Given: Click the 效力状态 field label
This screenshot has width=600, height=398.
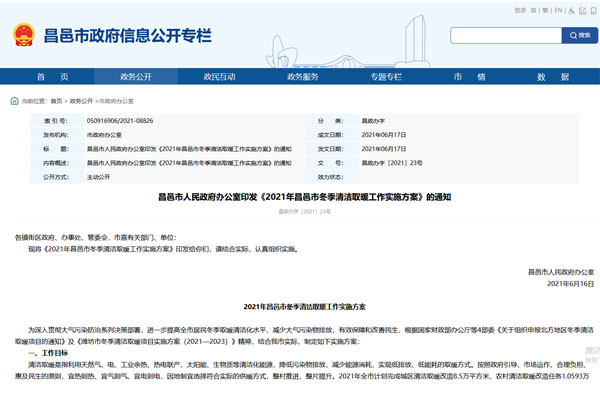Looking at the screenshot, I should pos(330,177).
